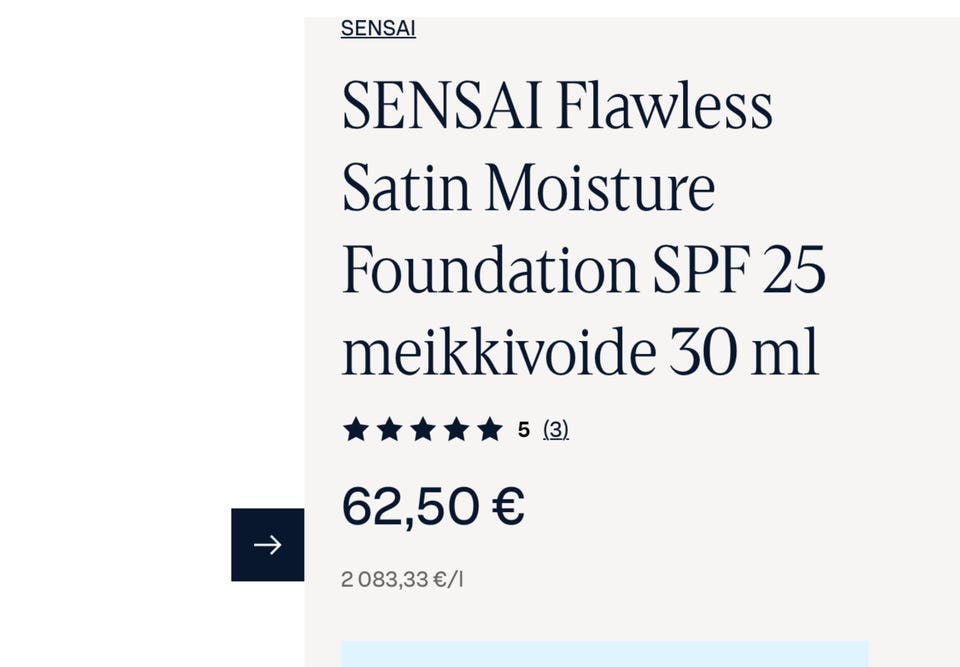This screenshot has width=960, height=667.
Task: Open the (3) reviews link
Action: coord(555,429)
